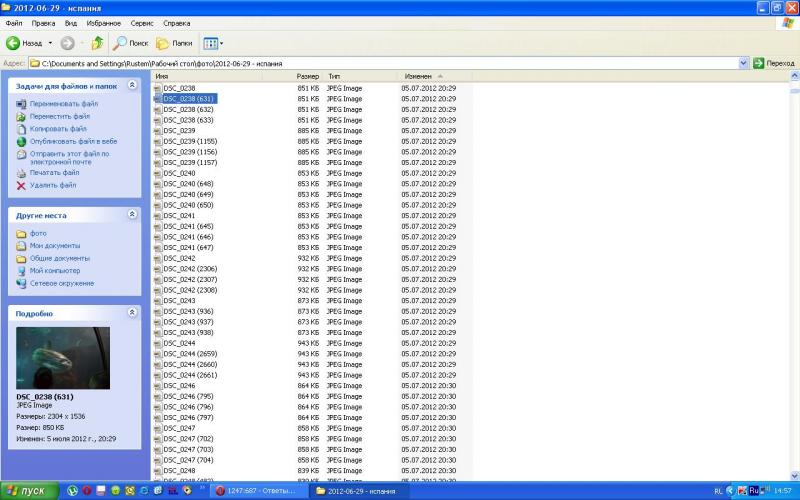Viewport: 800px width, 500px height.
Task: Click the Сетевое окружение icon in sidebar
Action: point(21,283)
